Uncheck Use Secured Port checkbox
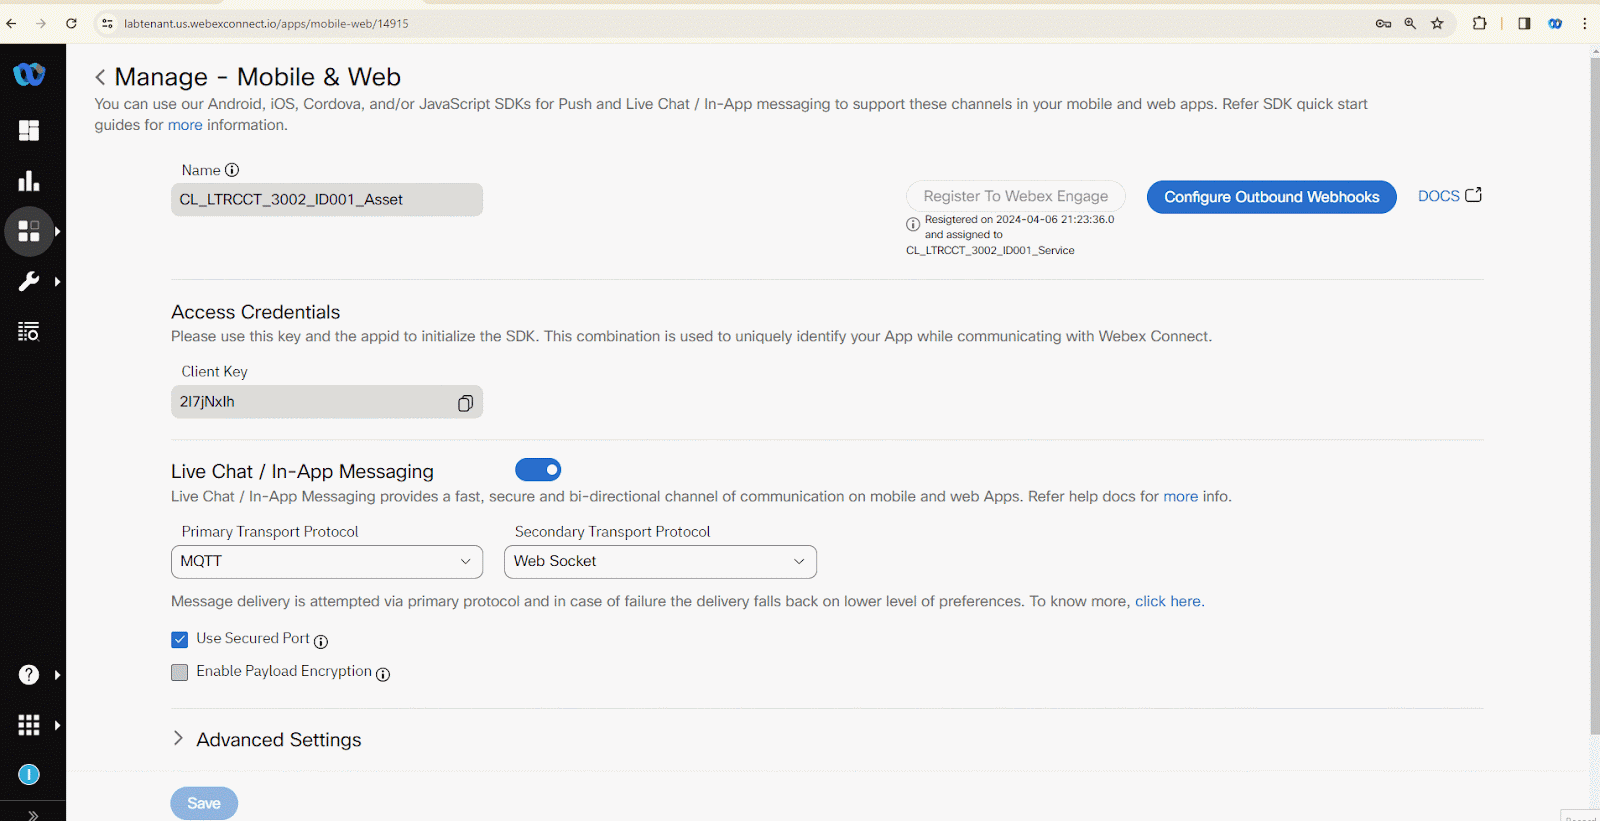1600x821 pixels. coord(180,640)
